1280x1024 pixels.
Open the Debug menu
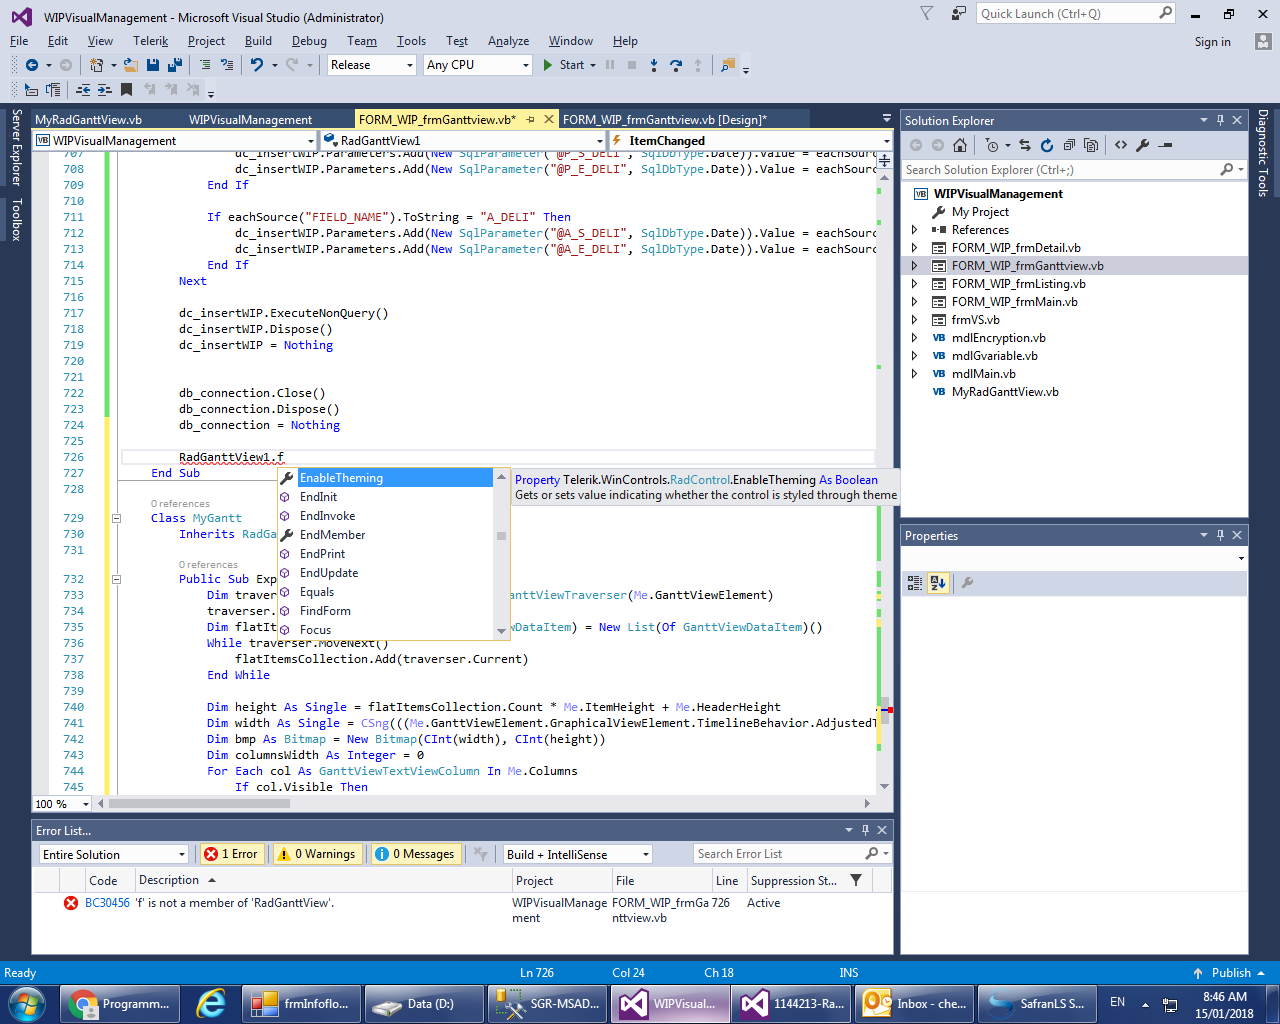tap(309, 41)
